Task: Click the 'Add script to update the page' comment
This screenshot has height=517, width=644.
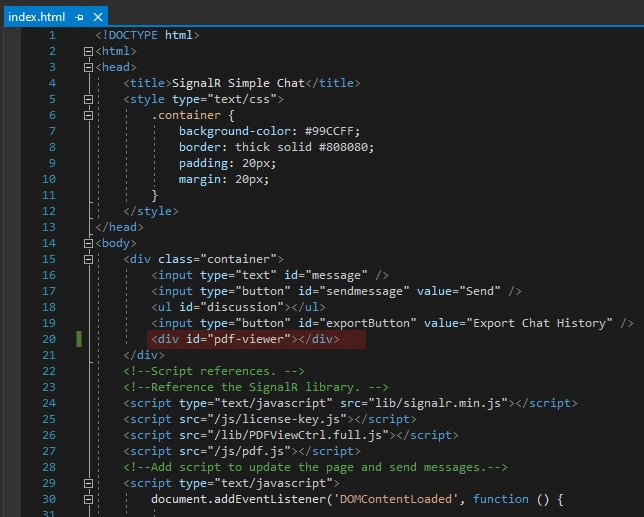Action: click(315, 467)
